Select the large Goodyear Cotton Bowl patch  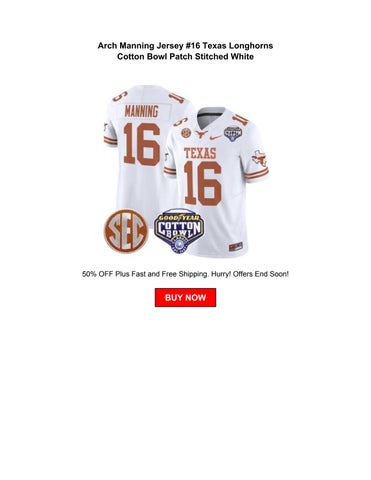pos(178,231)
